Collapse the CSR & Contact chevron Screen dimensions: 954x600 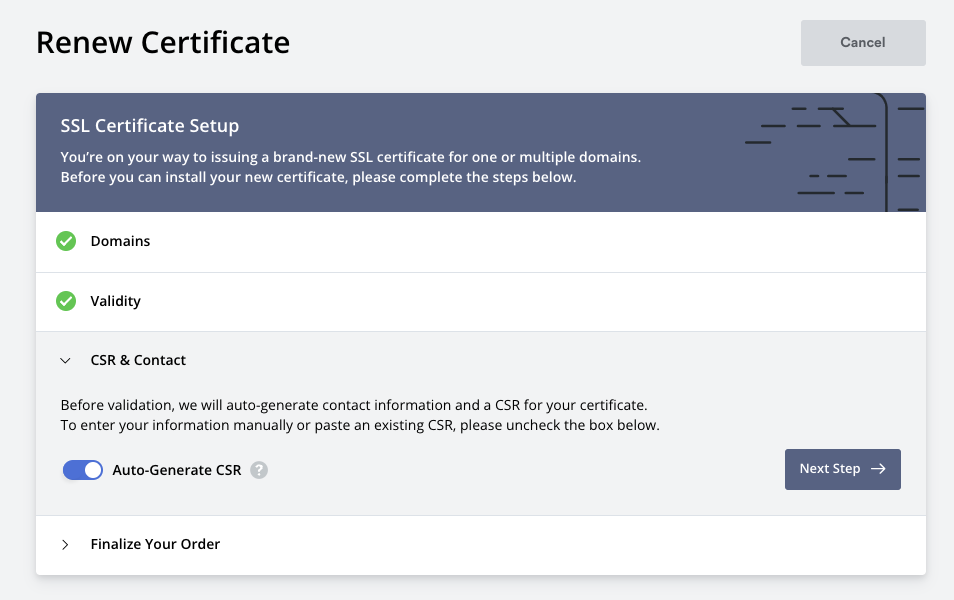pyautogui.click(x=66, y=361)
